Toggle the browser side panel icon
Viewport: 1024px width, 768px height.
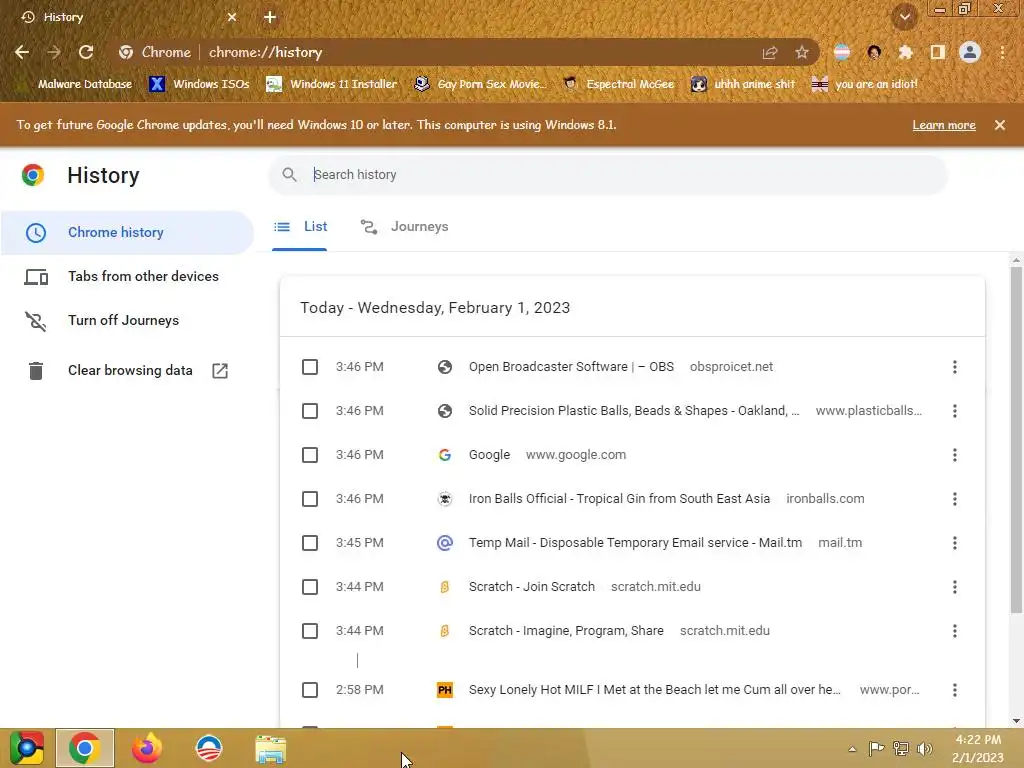(x=938, y=52)
